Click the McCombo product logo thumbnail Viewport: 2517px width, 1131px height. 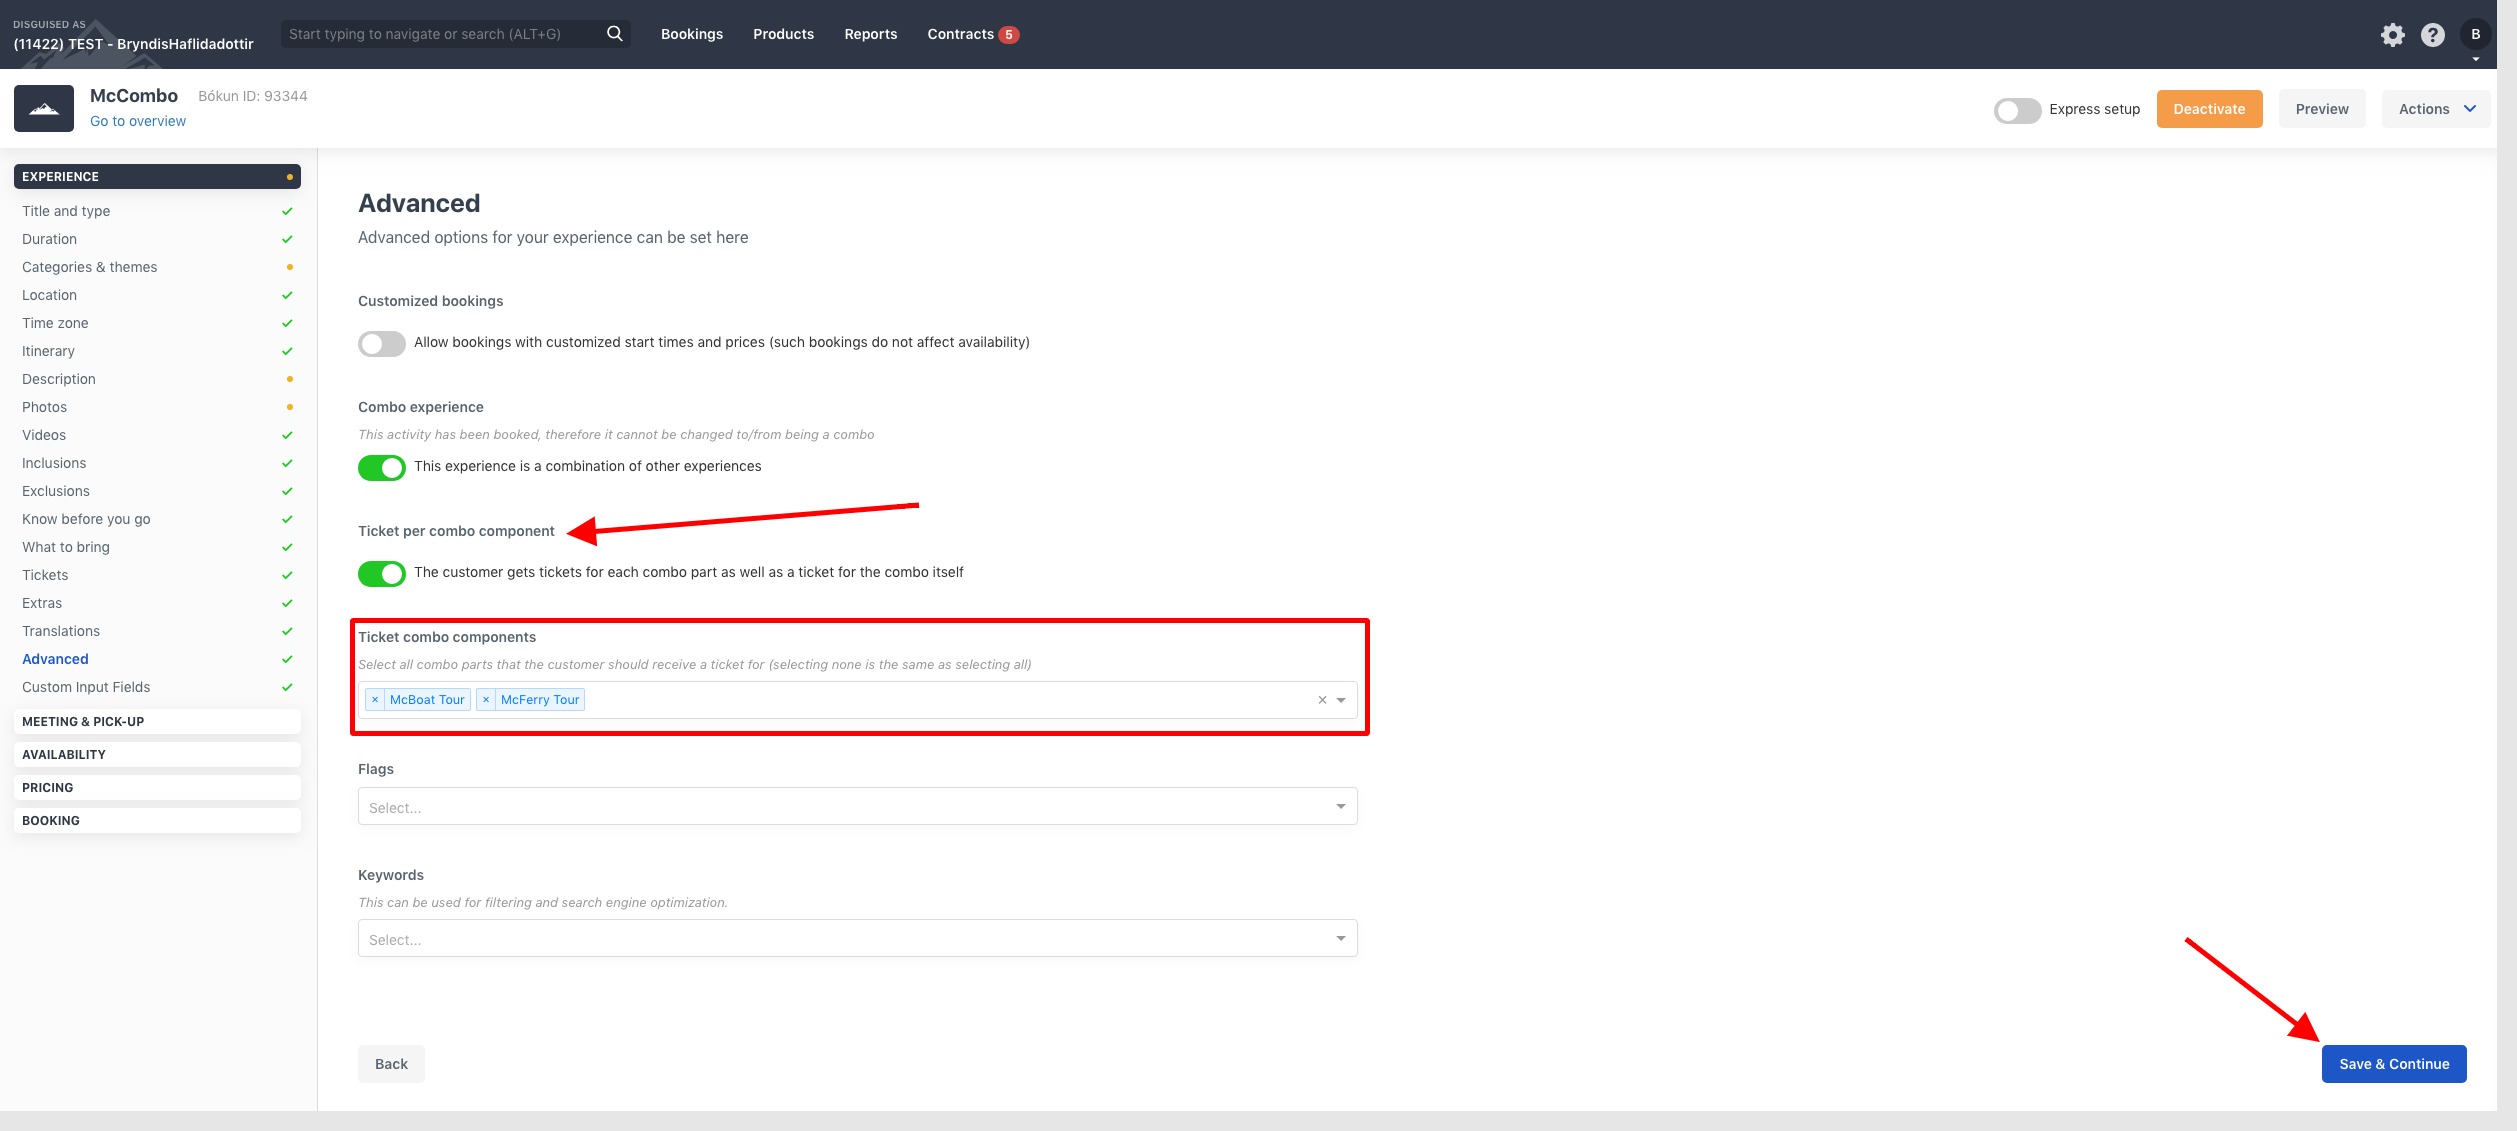(44, 107)
